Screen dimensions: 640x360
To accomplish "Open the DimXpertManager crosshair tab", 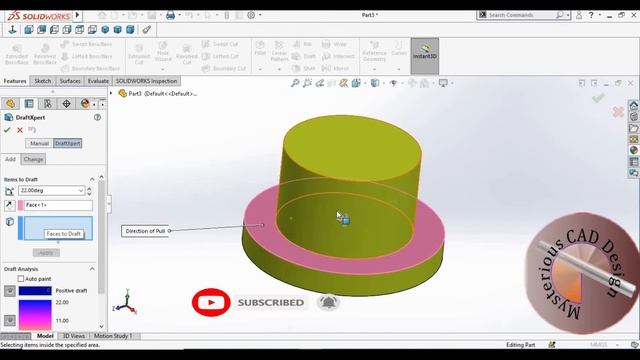I will point(66,104).
